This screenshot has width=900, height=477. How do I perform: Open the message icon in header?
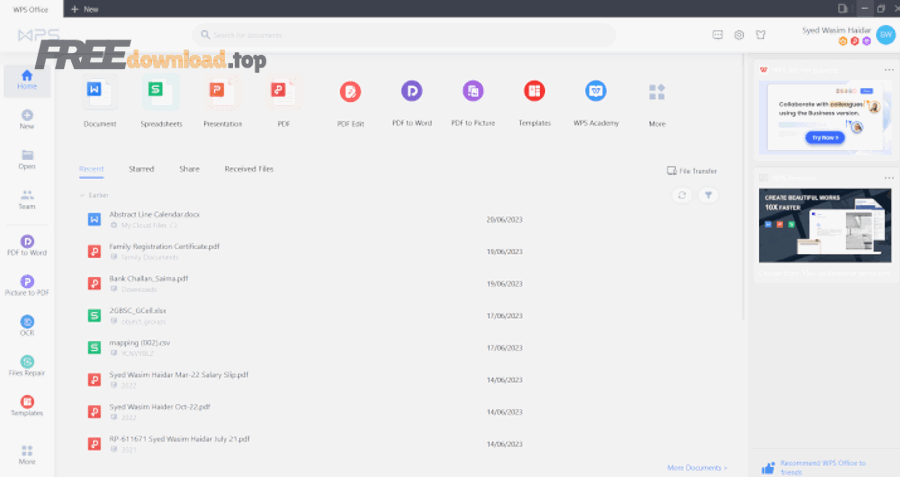717,35
